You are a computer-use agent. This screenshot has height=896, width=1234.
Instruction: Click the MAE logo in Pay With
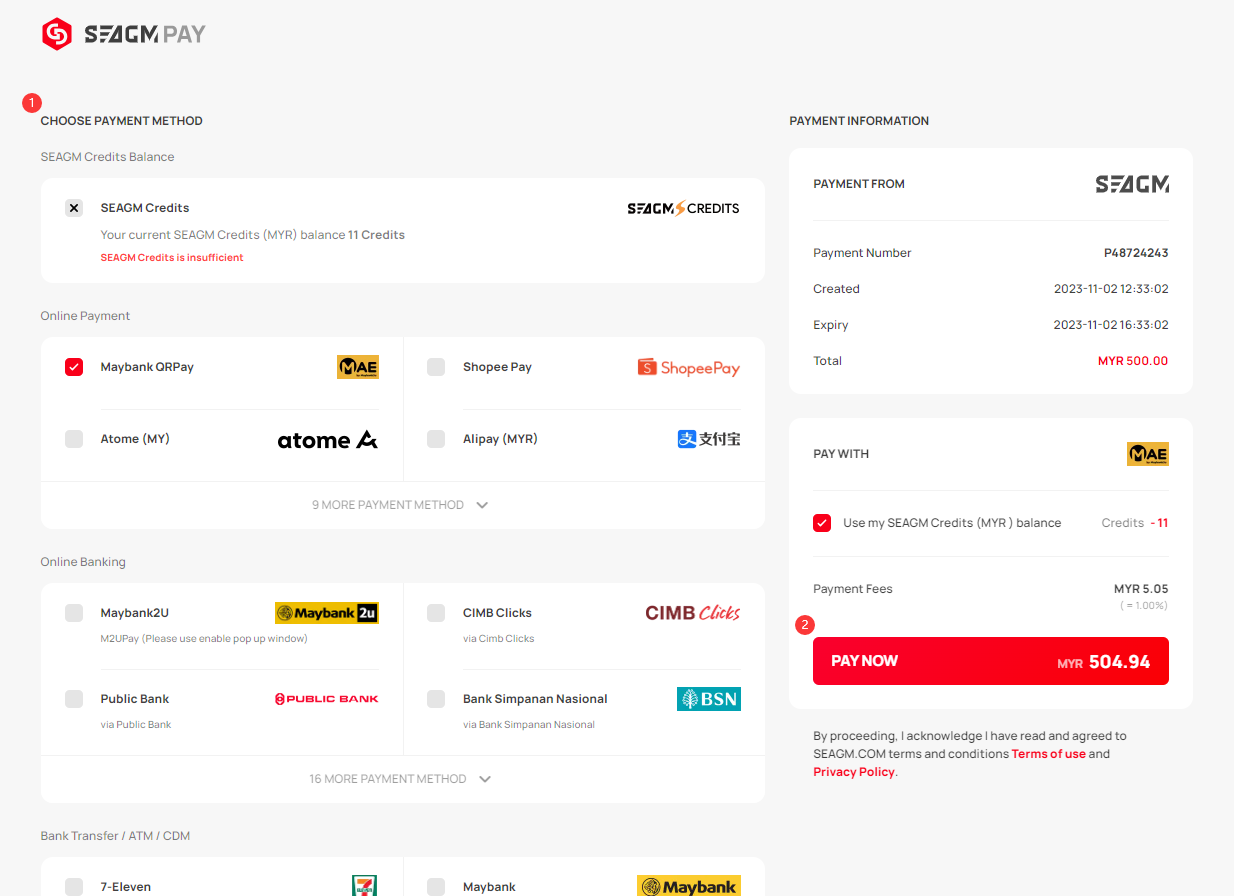[x=1148, y=454]
